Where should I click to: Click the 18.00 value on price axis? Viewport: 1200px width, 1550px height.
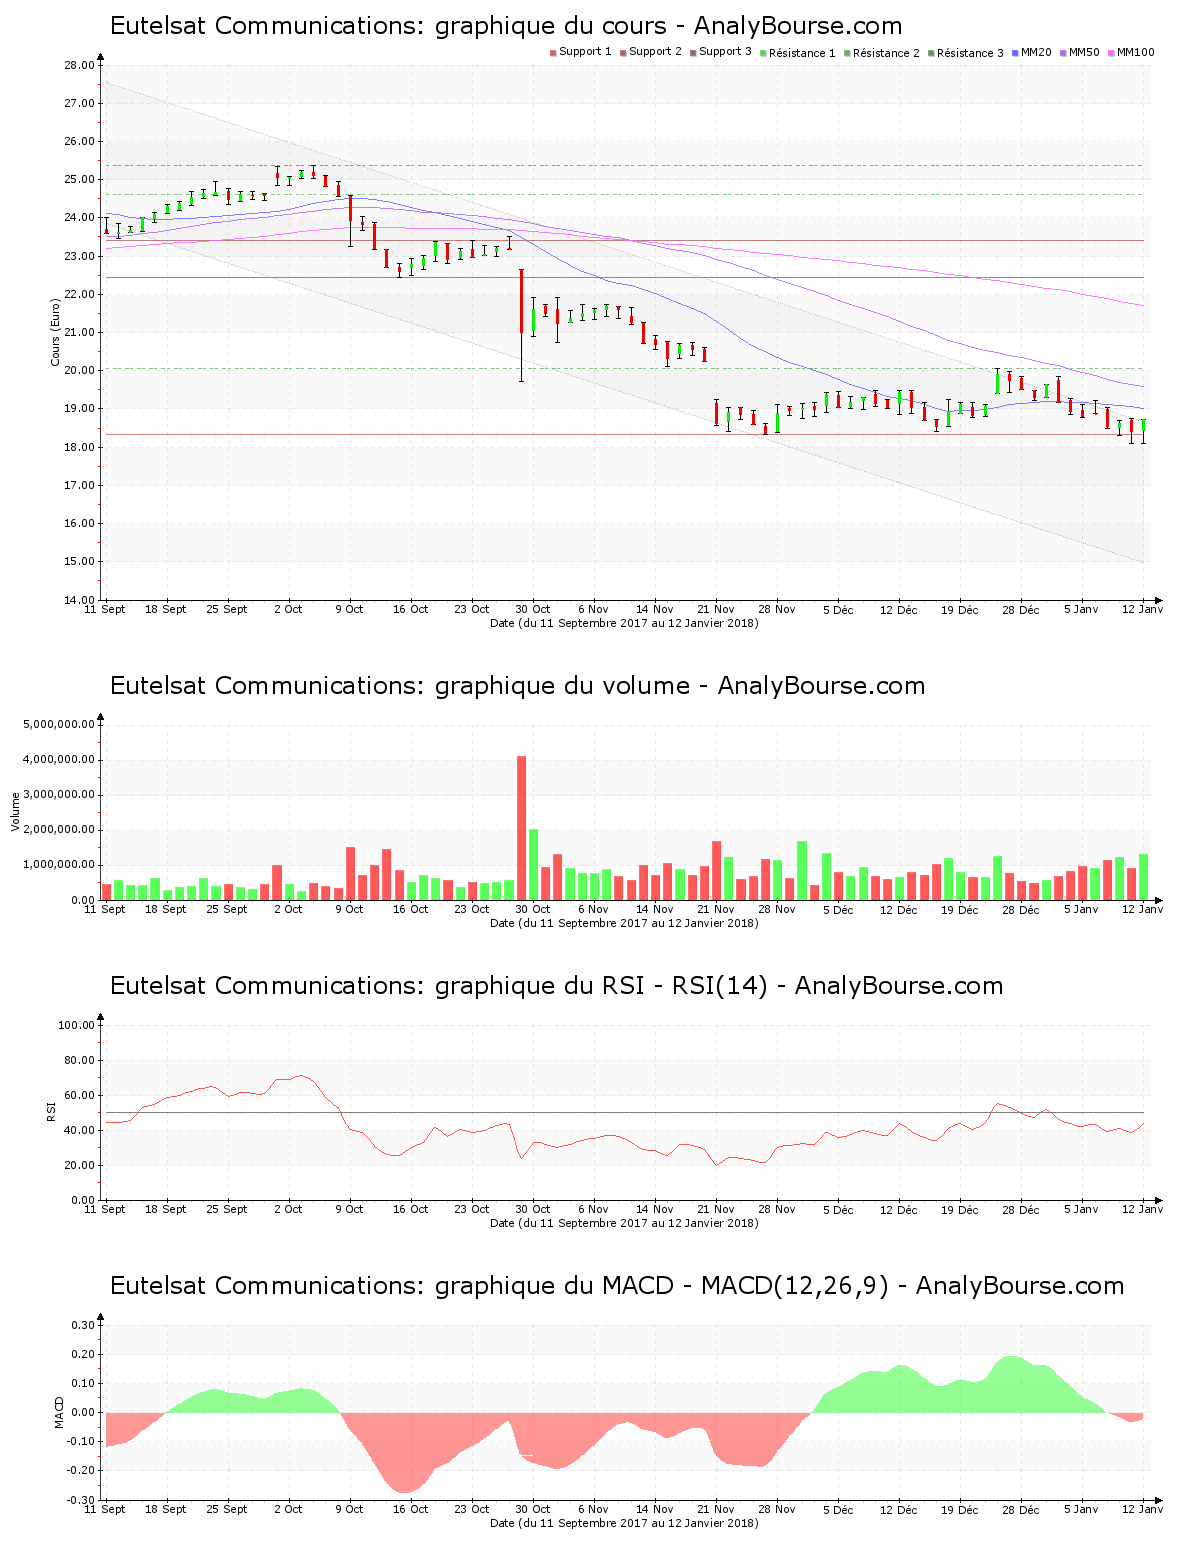[79, 447]
